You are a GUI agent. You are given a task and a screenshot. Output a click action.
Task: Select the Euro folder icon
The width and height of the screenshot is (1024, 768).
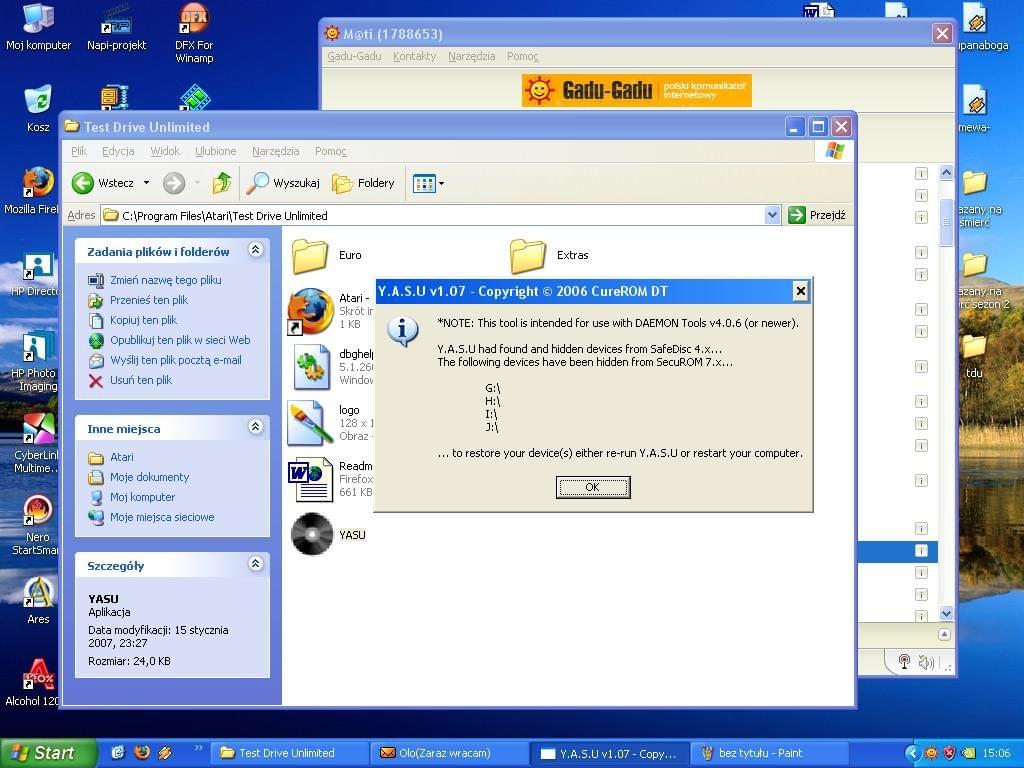pyautogui.click(x=310, y=255)
